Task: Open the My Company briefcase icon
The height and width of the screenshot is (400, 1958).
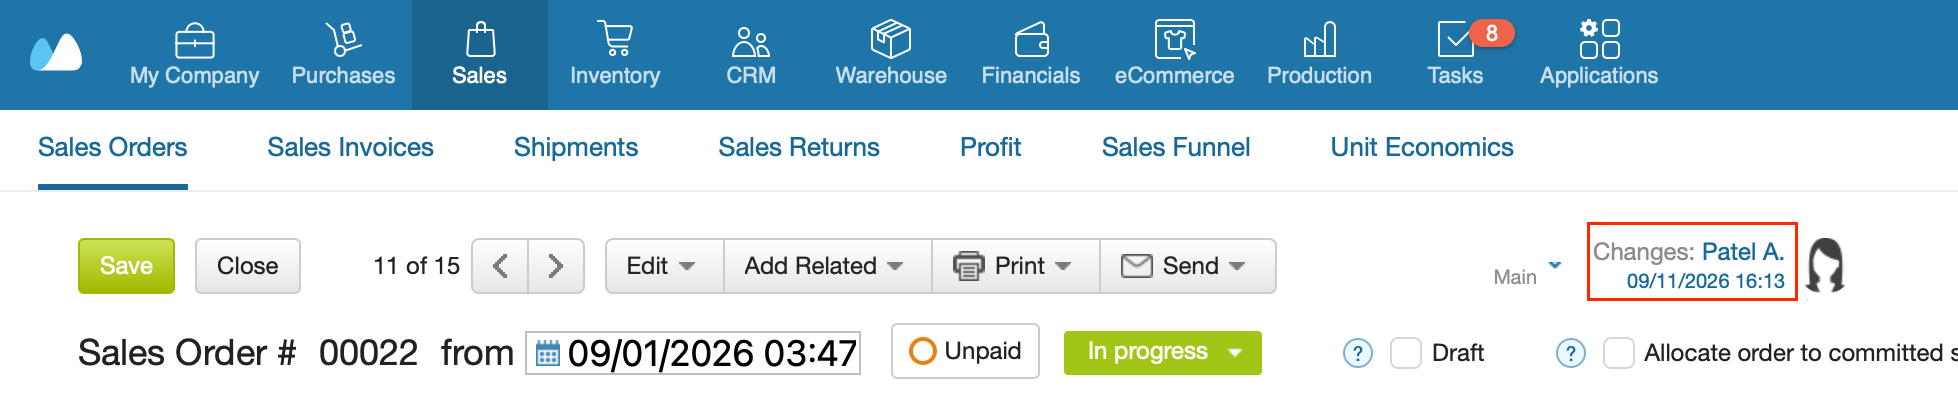Action: [x=194, y=41]
